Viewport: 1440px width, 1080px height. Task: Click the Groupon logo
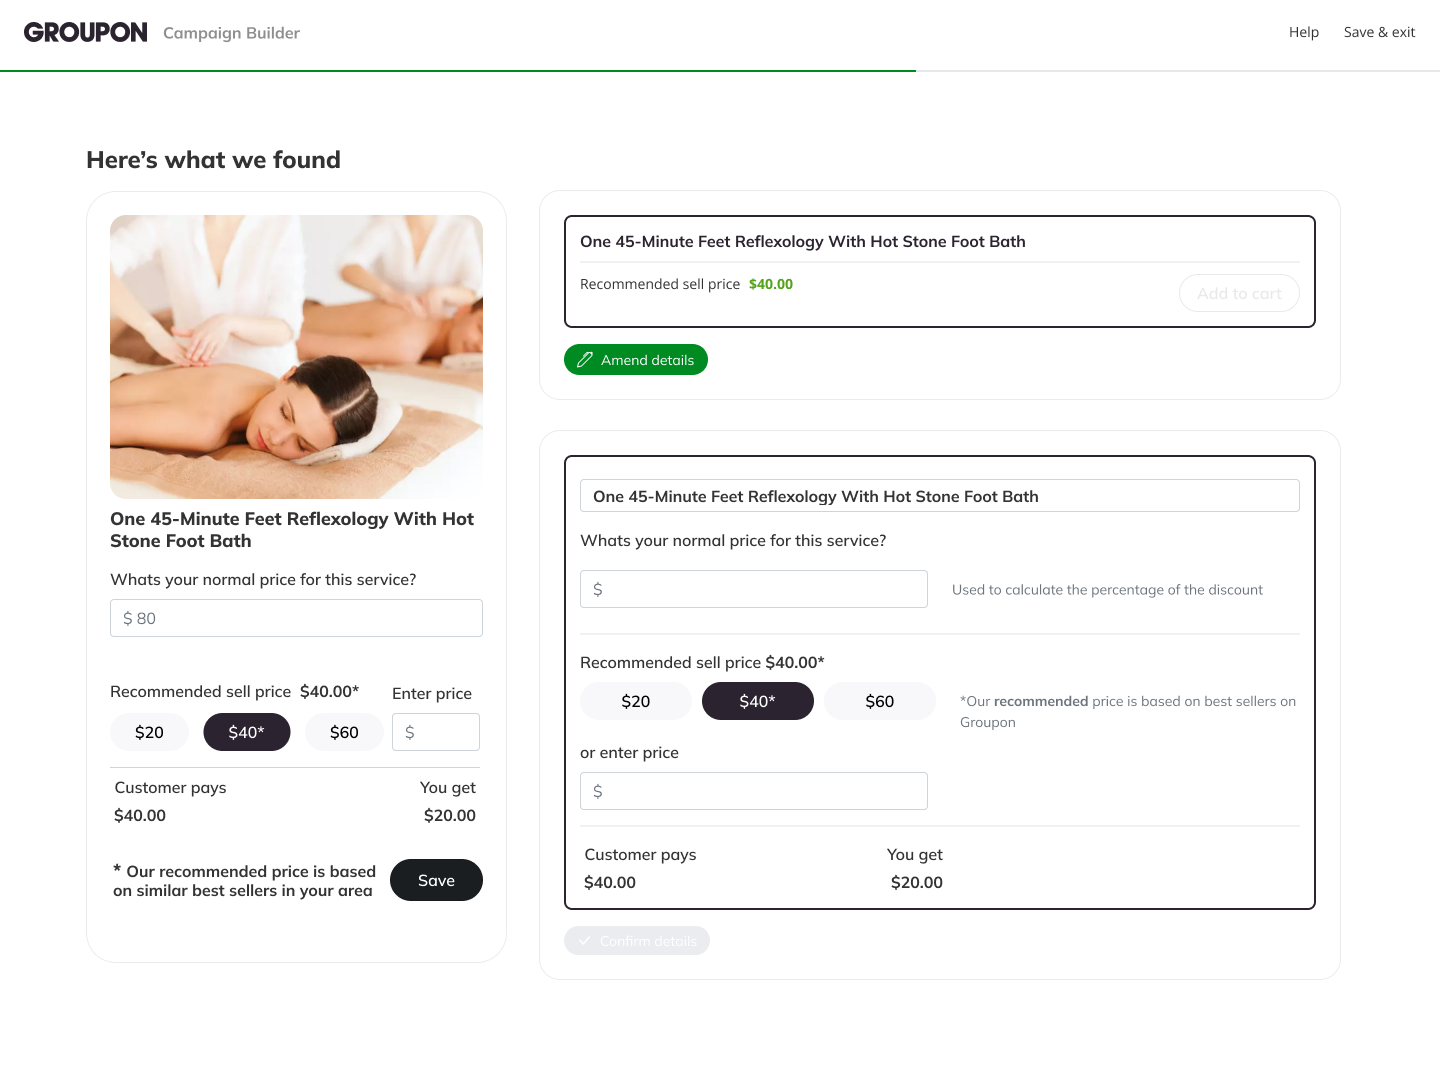click(86, 33)
